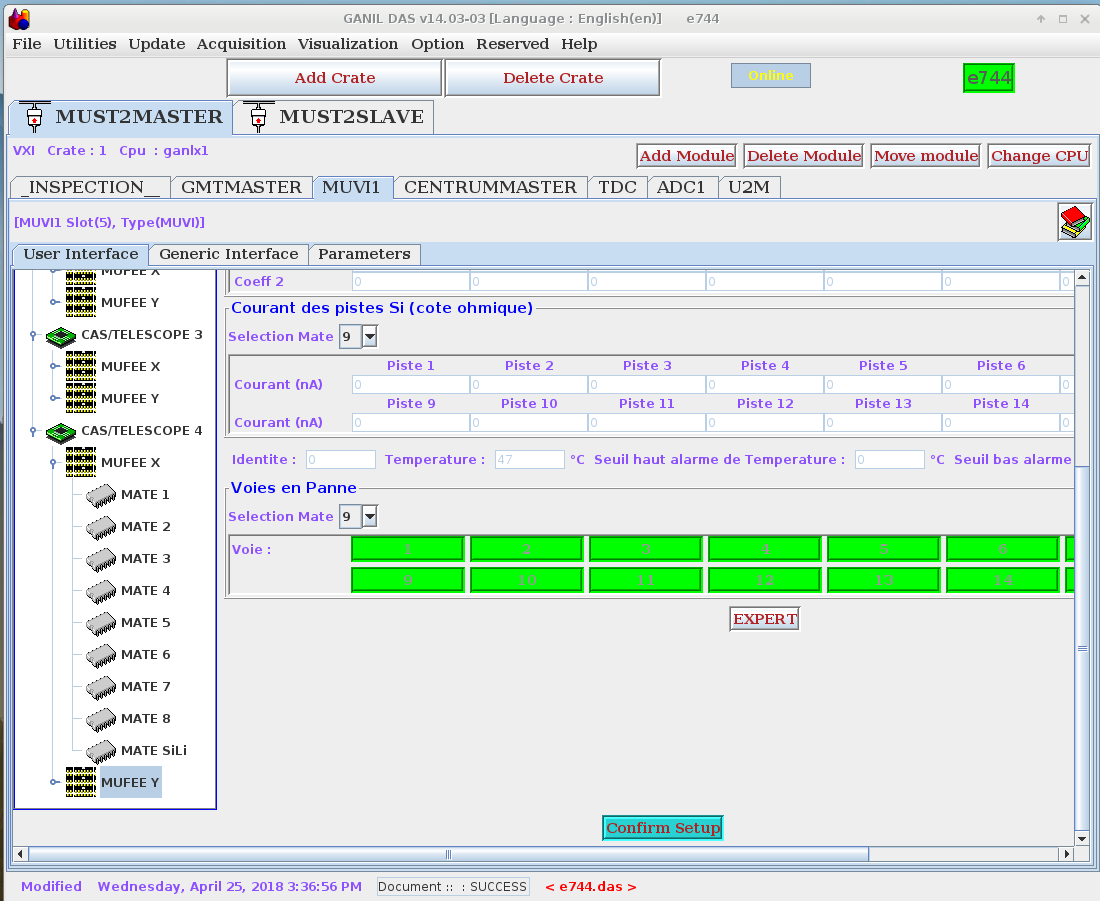Select the MATE 8 chip icon
This screenshot has height=901, width=1100.
(x=101, y=720)
